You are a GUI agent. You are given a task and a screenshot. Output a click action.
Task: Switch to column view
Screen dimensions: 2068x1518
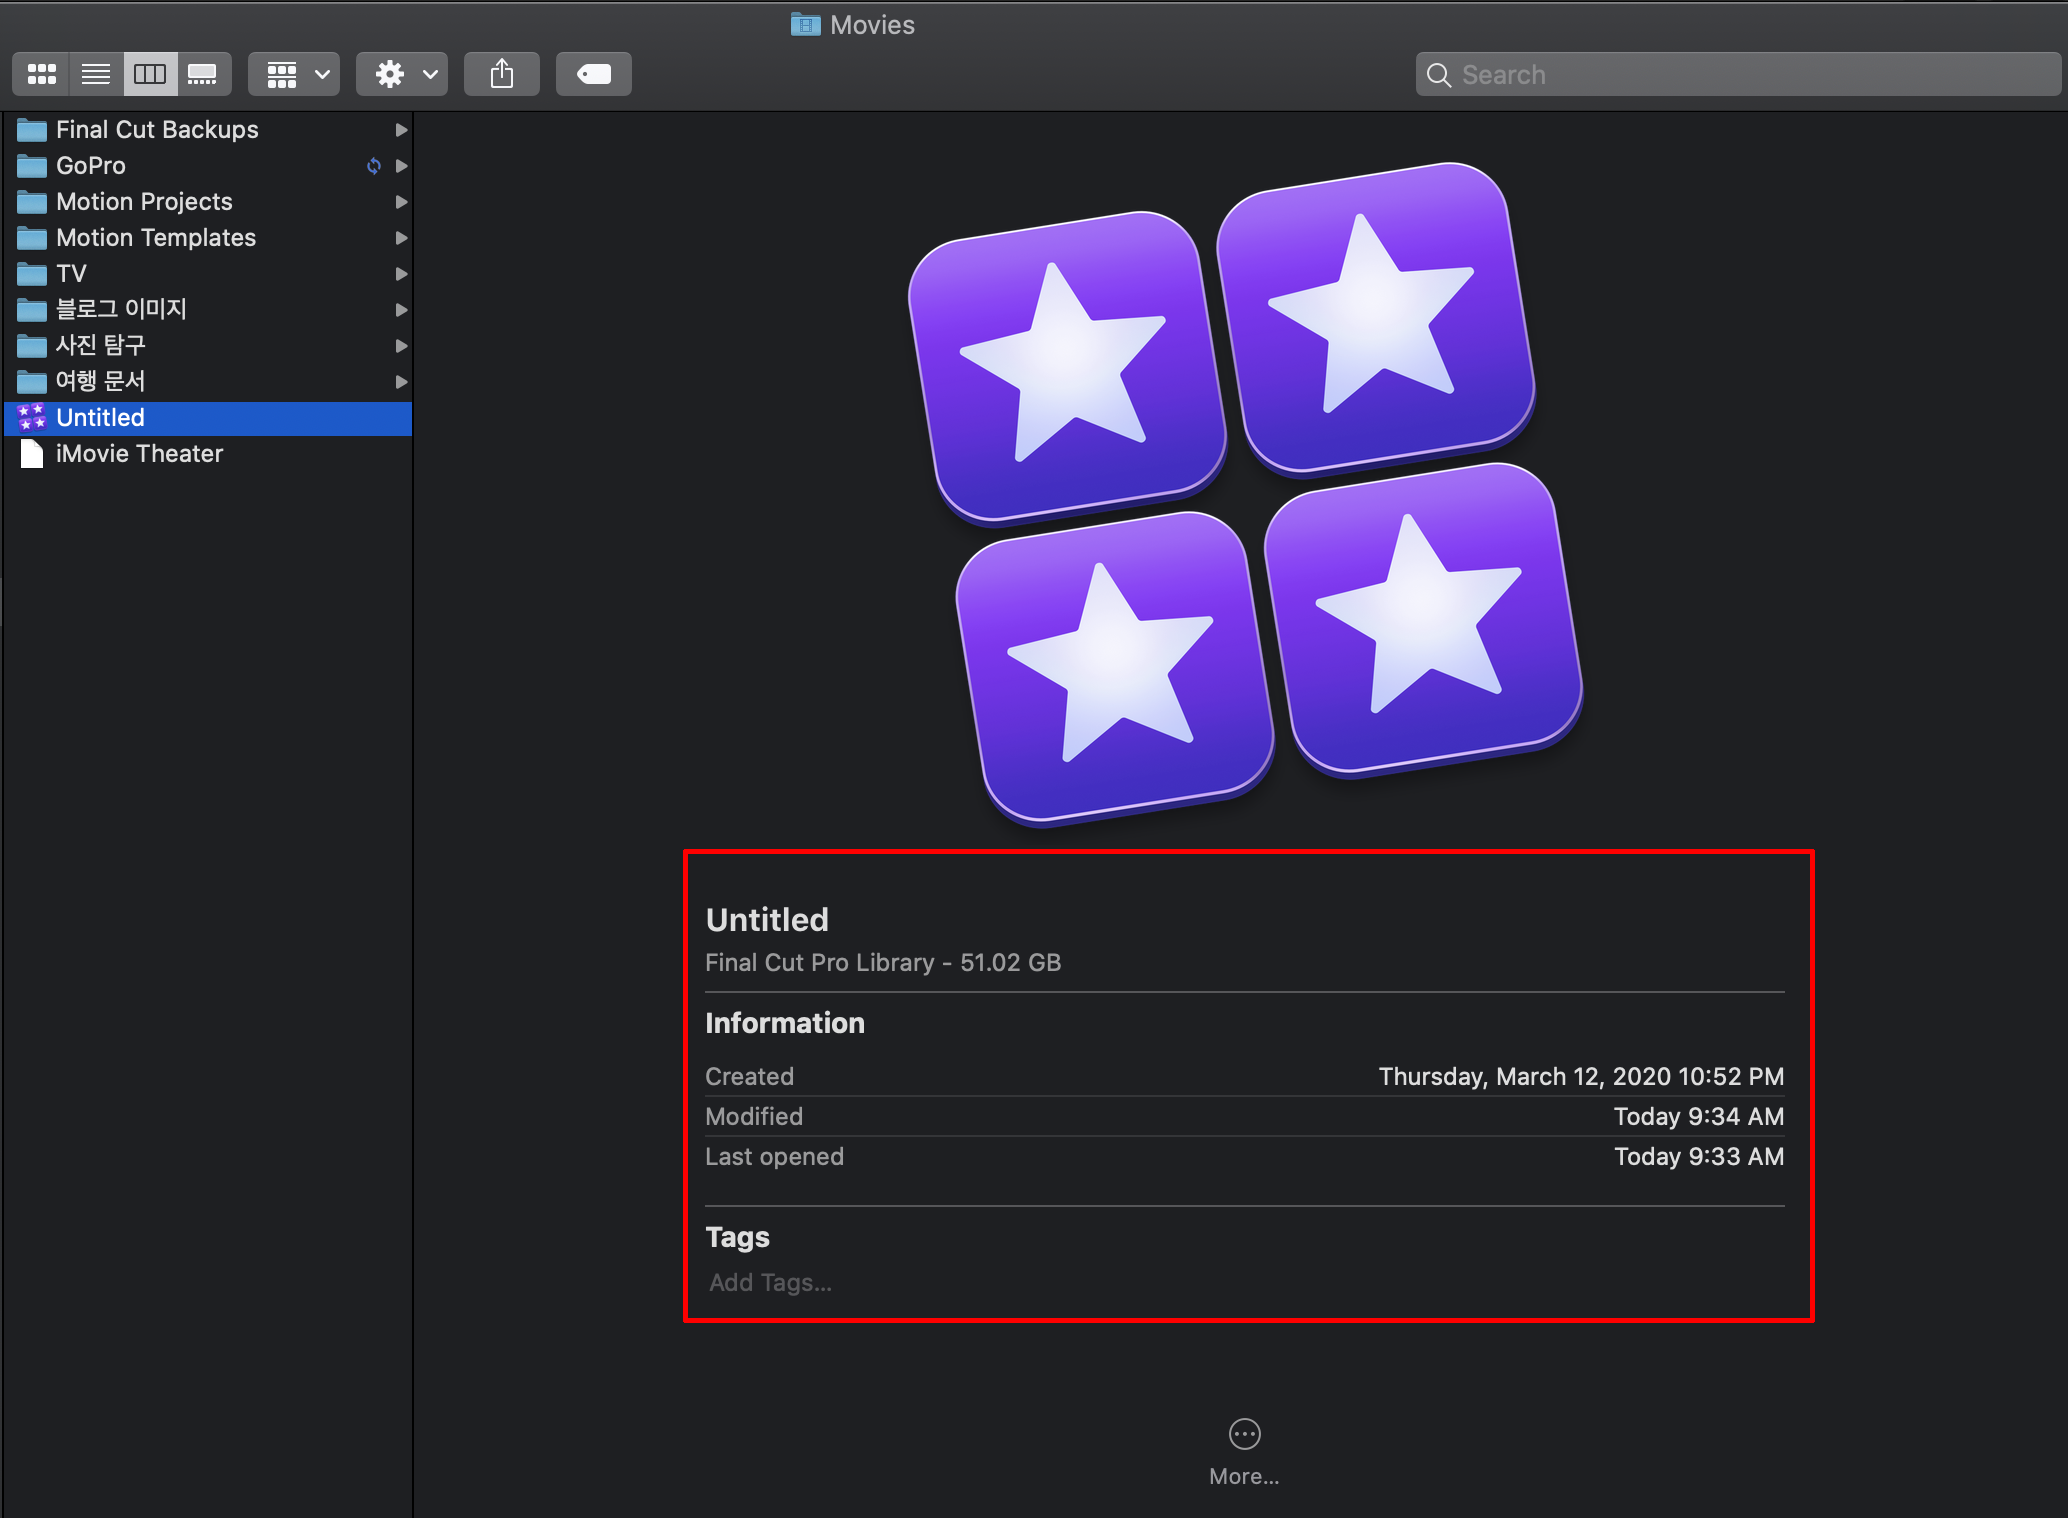[x=150, y=74]
